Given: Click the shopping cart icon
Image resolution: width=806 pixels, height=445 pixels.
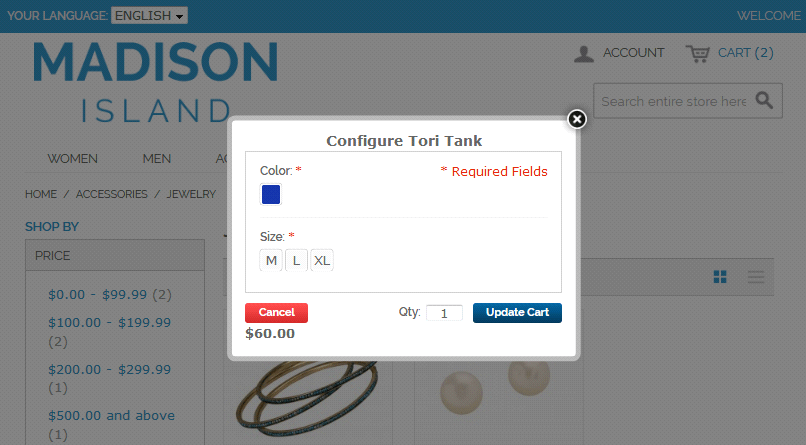Looking at the screenshot, I should pos(697,53).
